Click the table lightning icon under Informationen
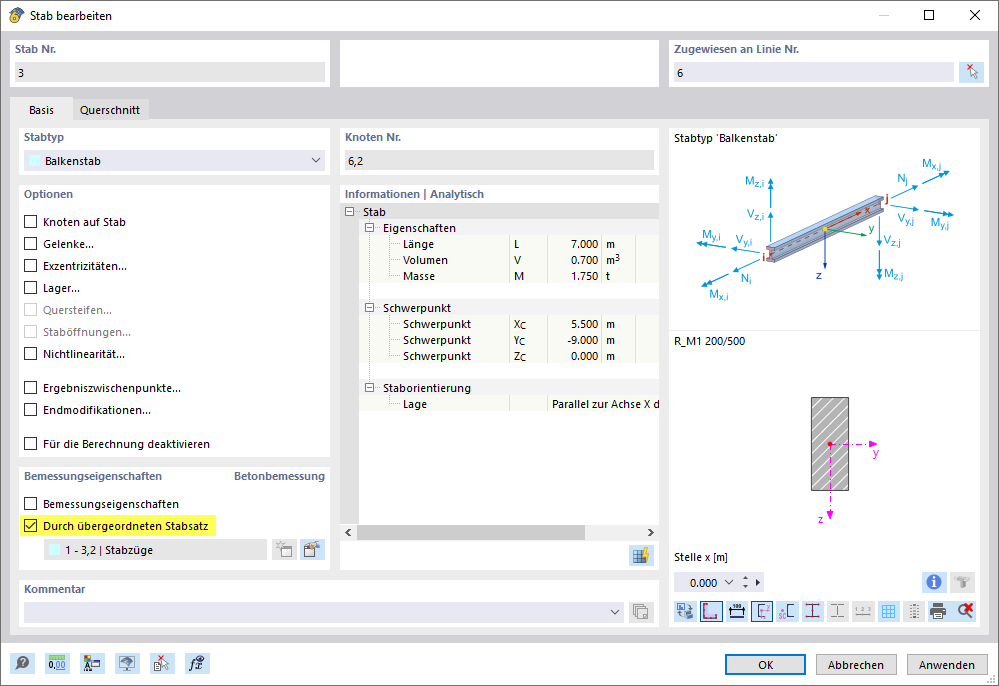This screenshot has height=686, width=999. pyautogui.click(x=641, y=555)
